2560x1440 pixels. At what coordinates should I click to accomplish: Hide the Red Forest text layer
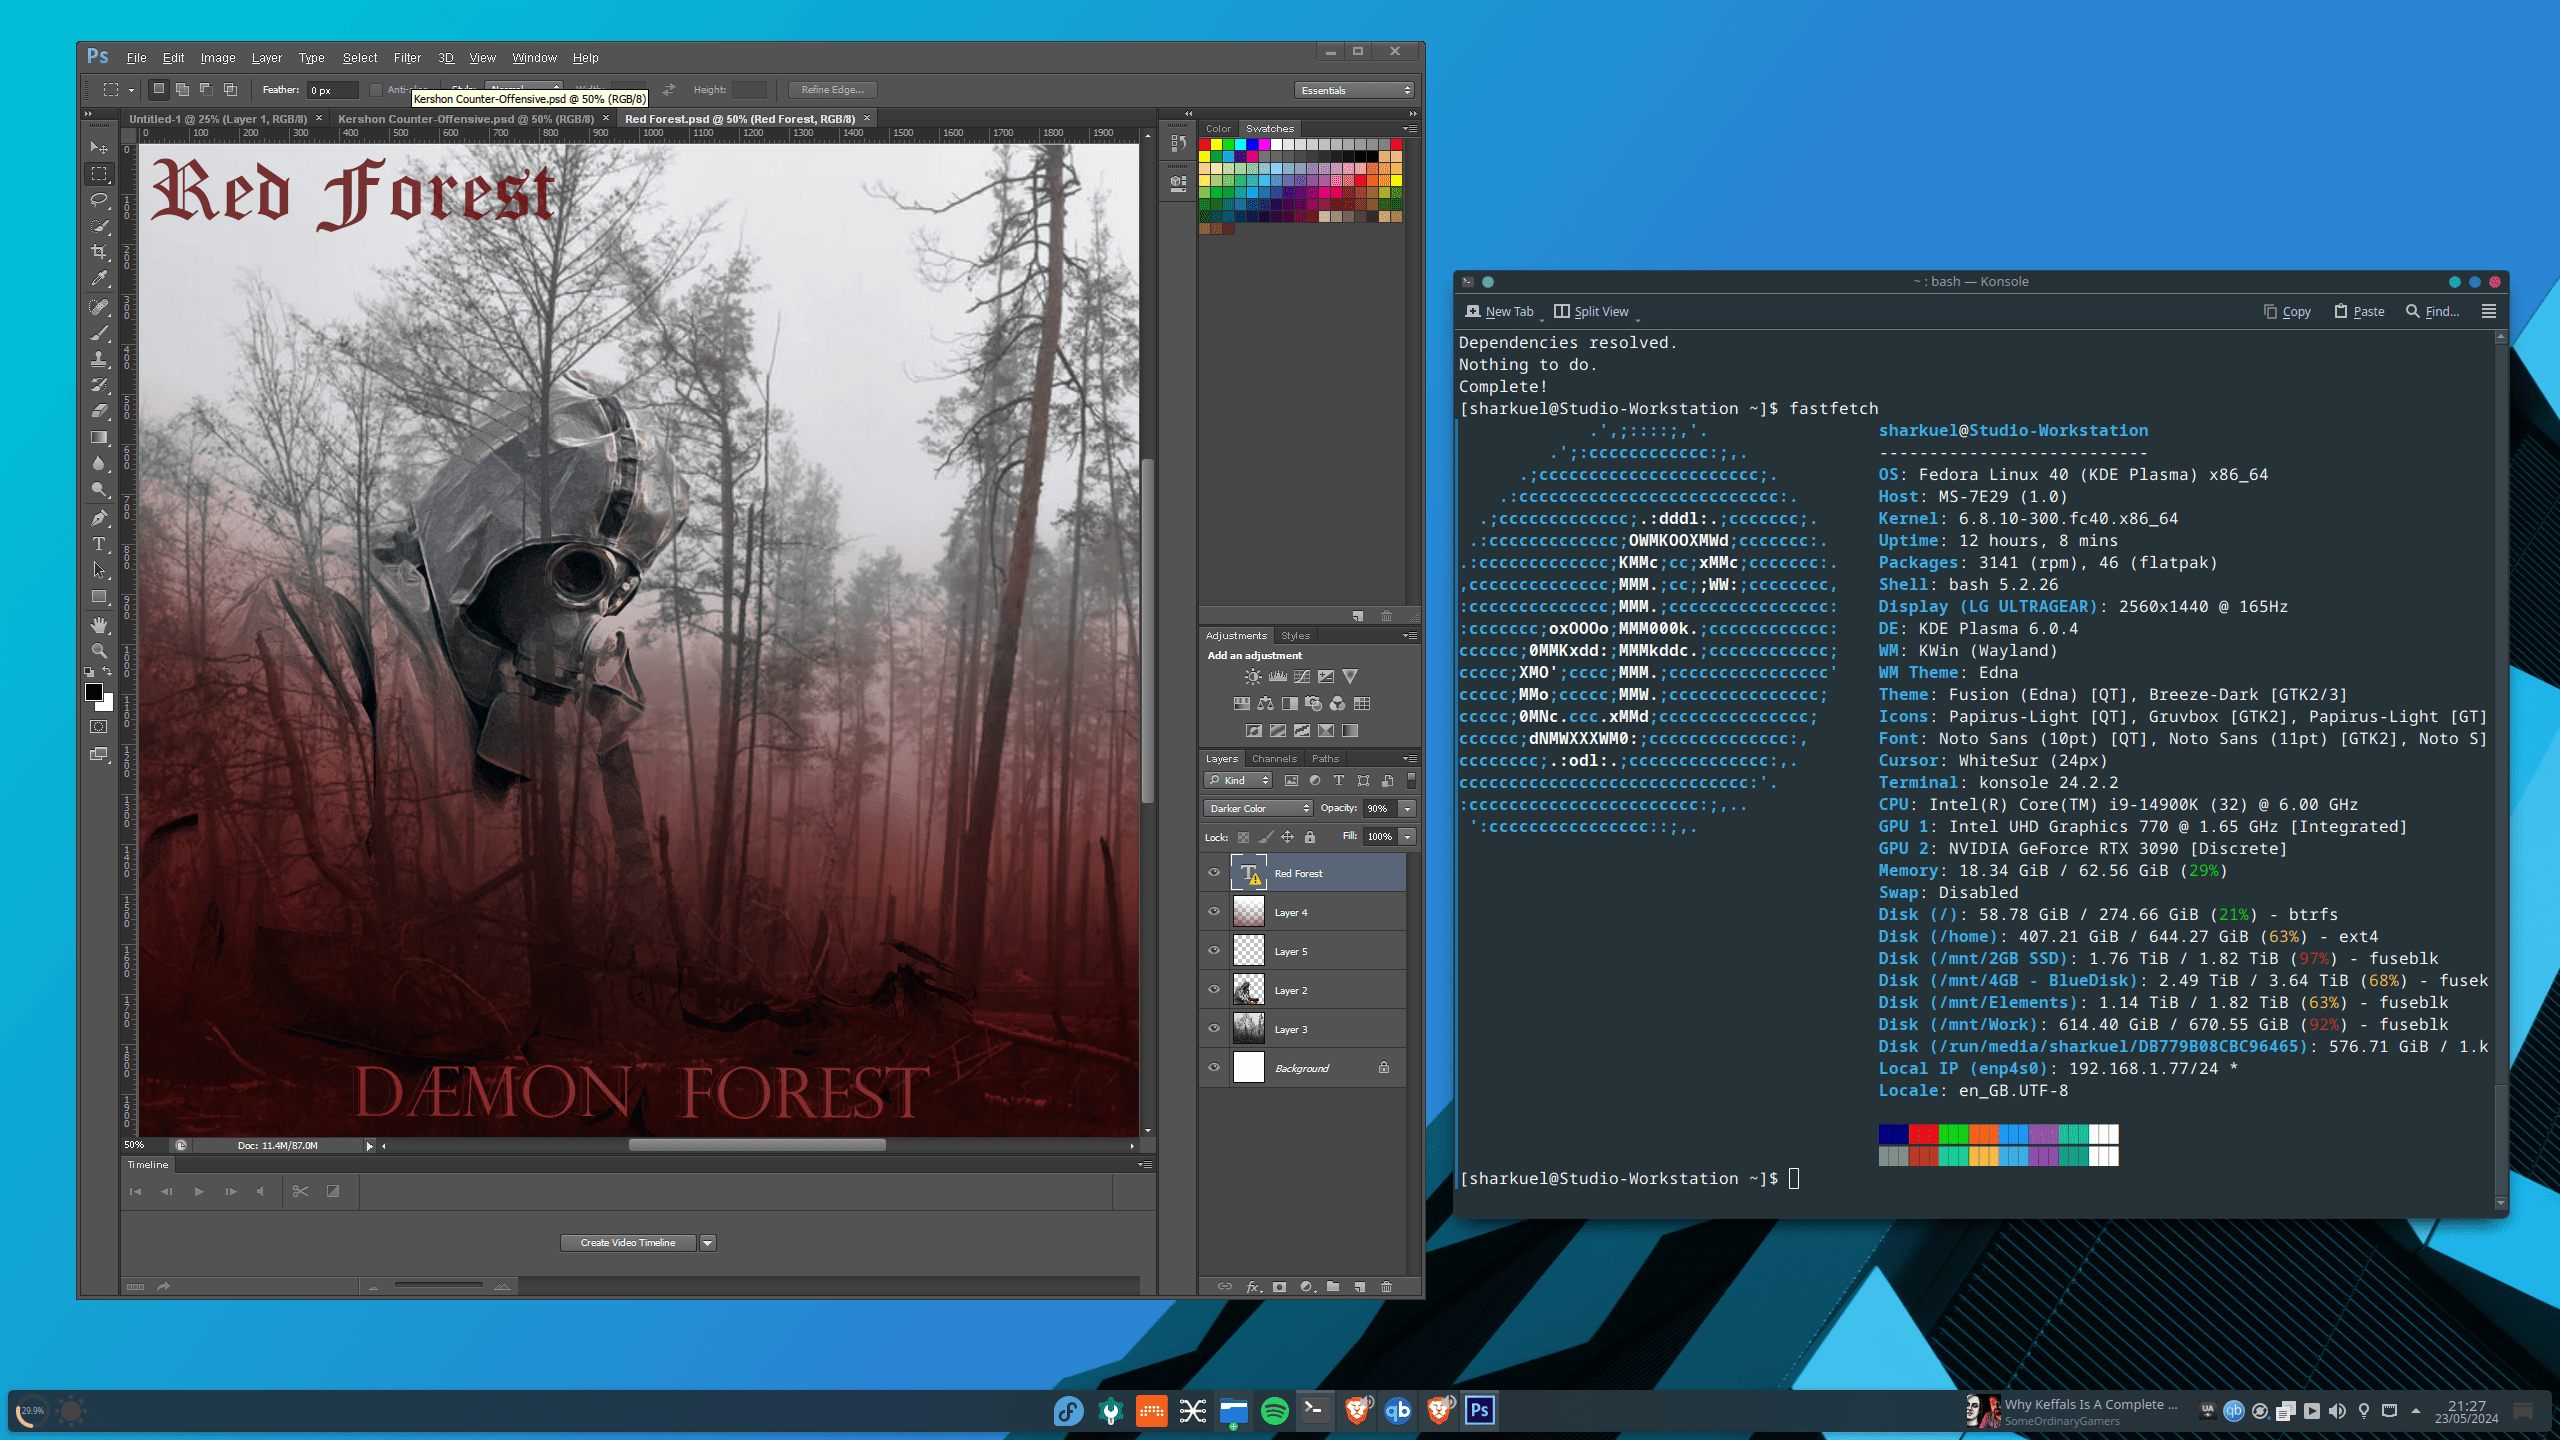[1214, 873]
